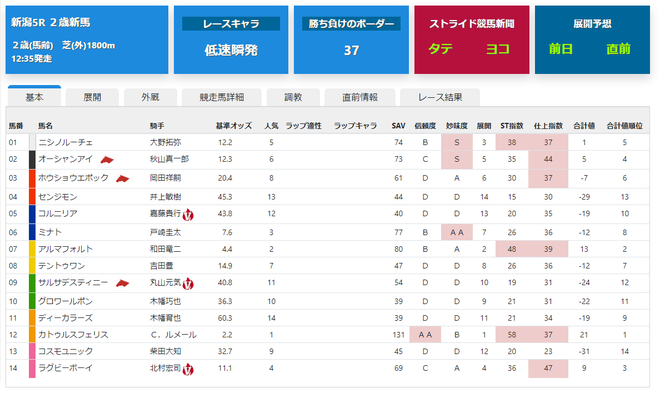Click SAV value 131

click(x=398, y=335)
